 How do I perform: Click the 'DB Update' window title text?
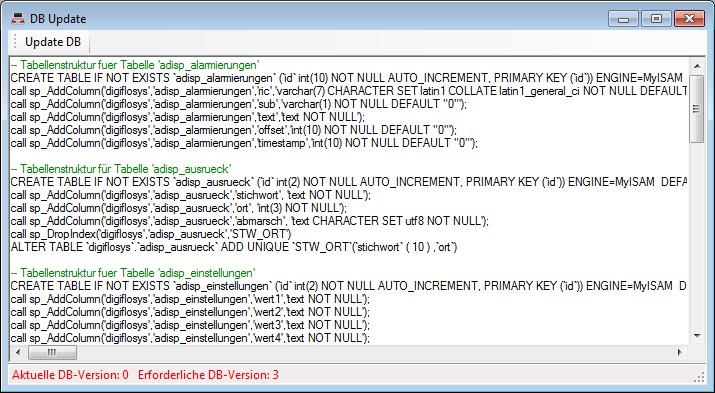[x=58, y=19]
